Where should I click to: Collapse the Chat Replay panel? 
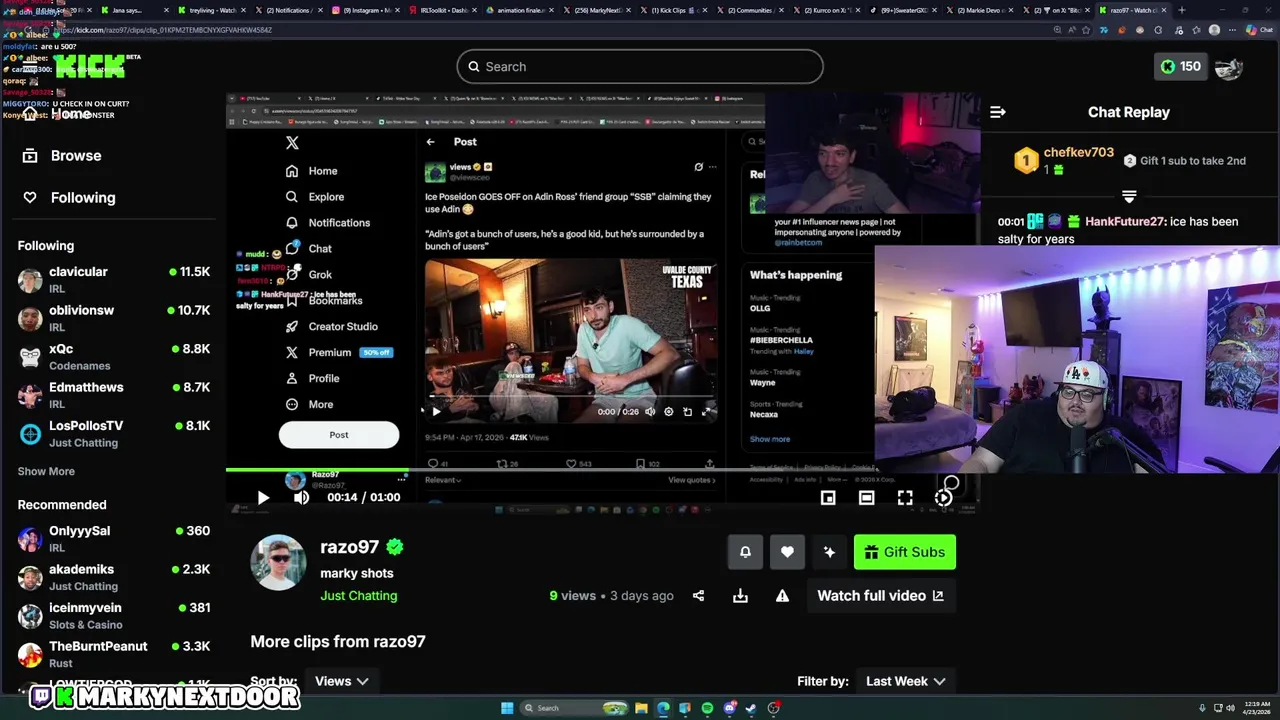pos(998,112)
